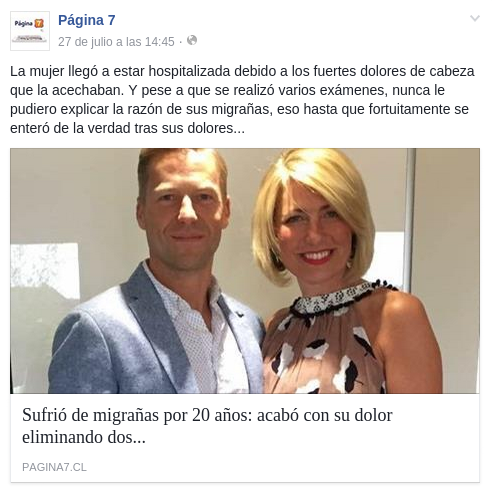Visit the Página 7 page name link

(x=87, y=20)
